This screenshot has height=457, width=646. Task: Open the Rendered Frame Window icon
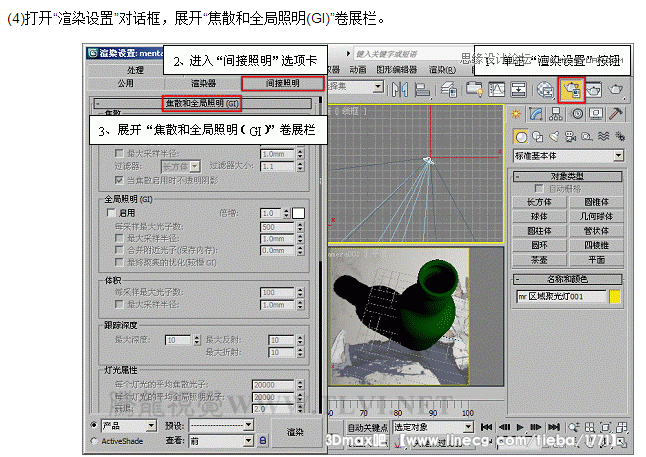pos(593,89)
